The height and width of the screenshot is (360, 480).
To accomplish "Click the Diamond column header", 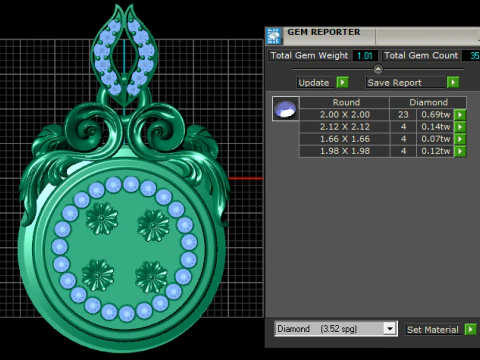I will [x=428, y=102].
